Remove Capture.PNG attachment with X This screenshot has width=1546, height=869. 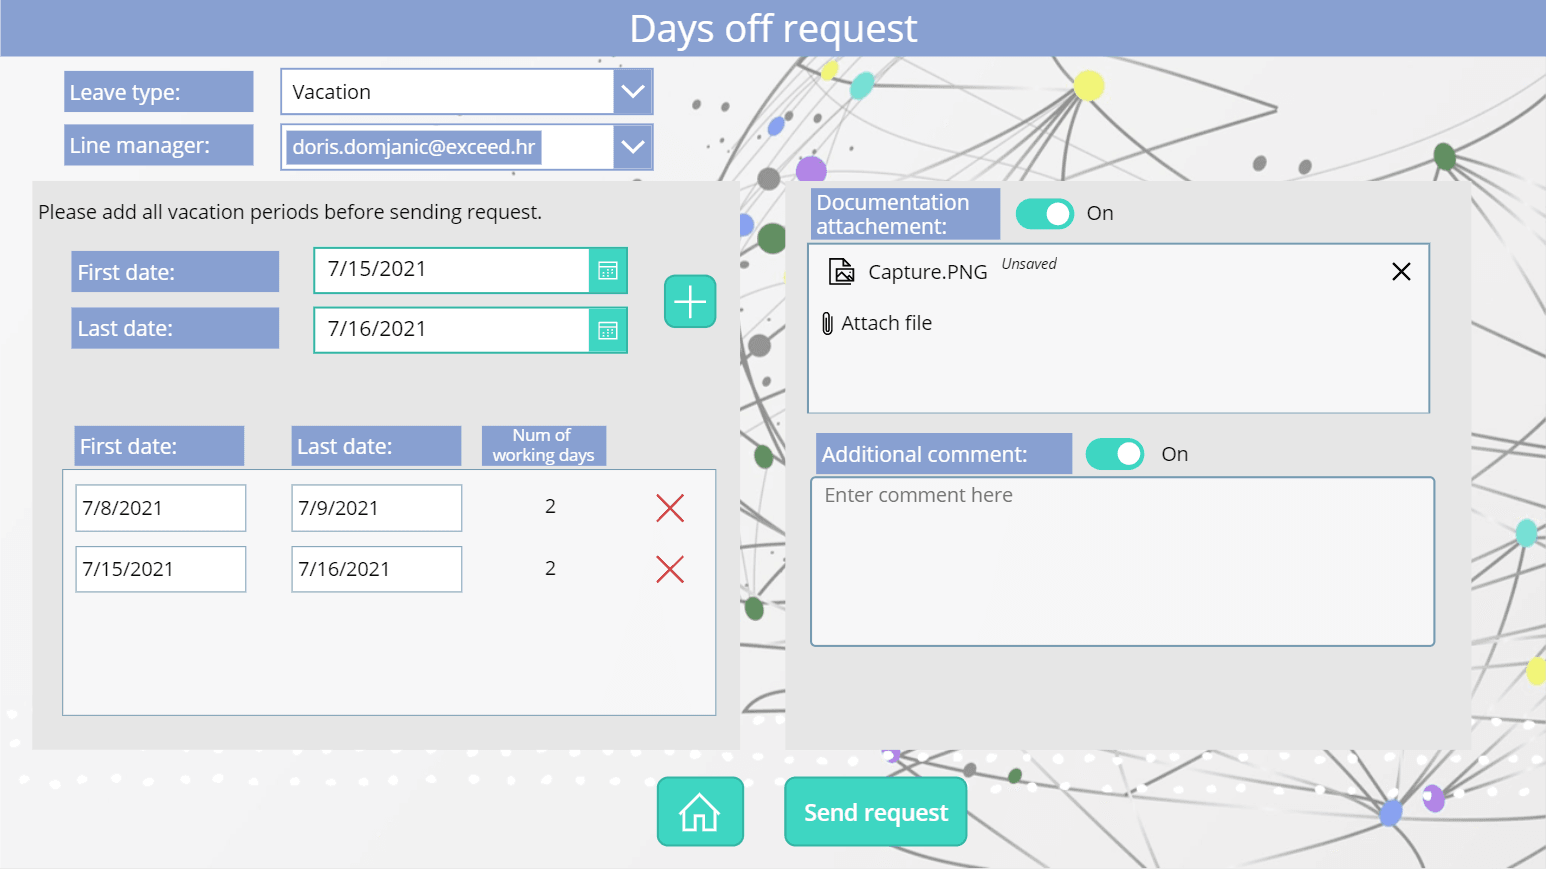pos(1401,272)
